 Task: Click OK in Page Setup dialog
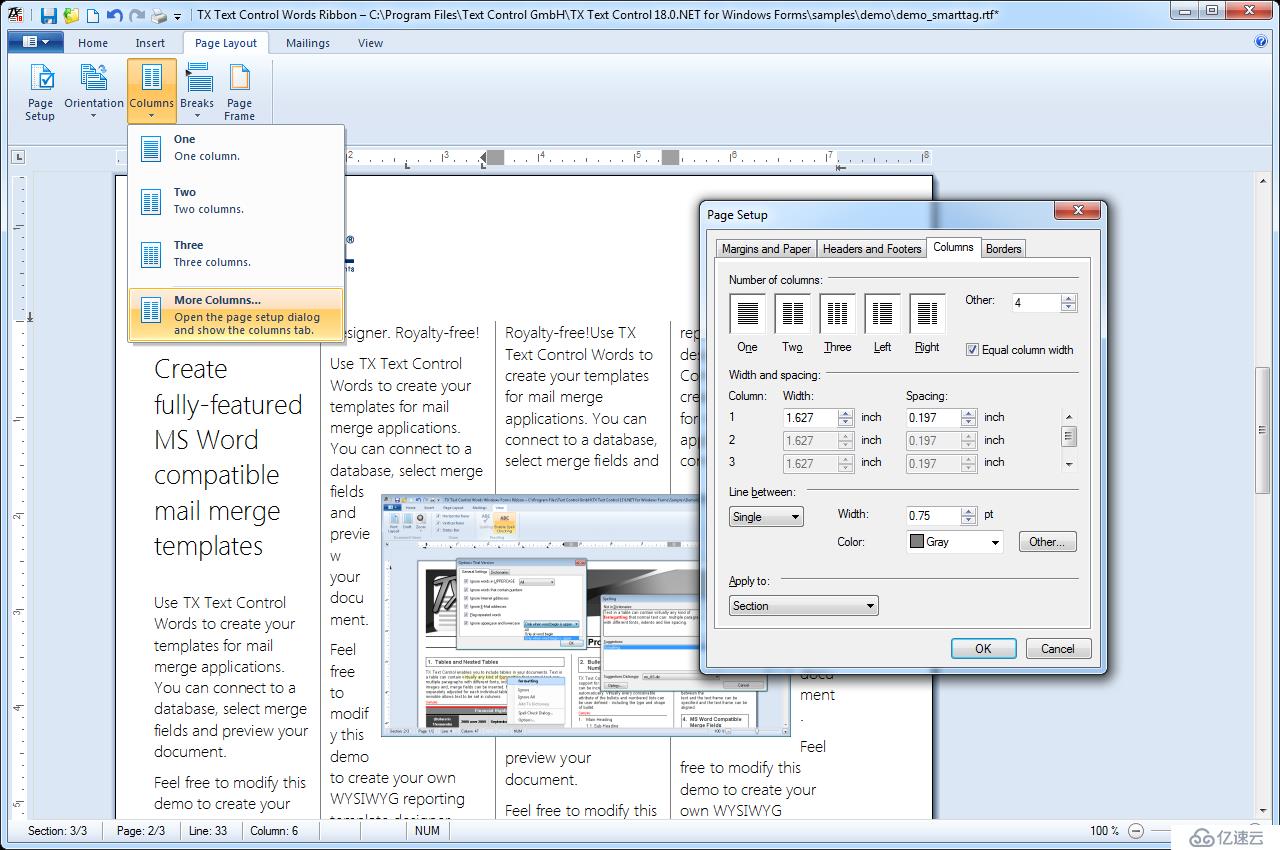tap(983, 649)
